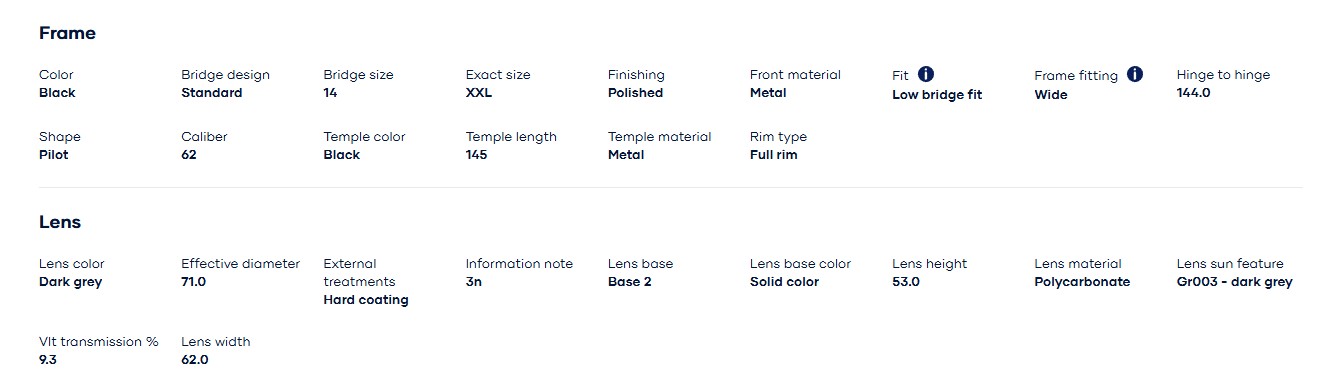Click the Hard coating treatment value

[x=366, y=300]
